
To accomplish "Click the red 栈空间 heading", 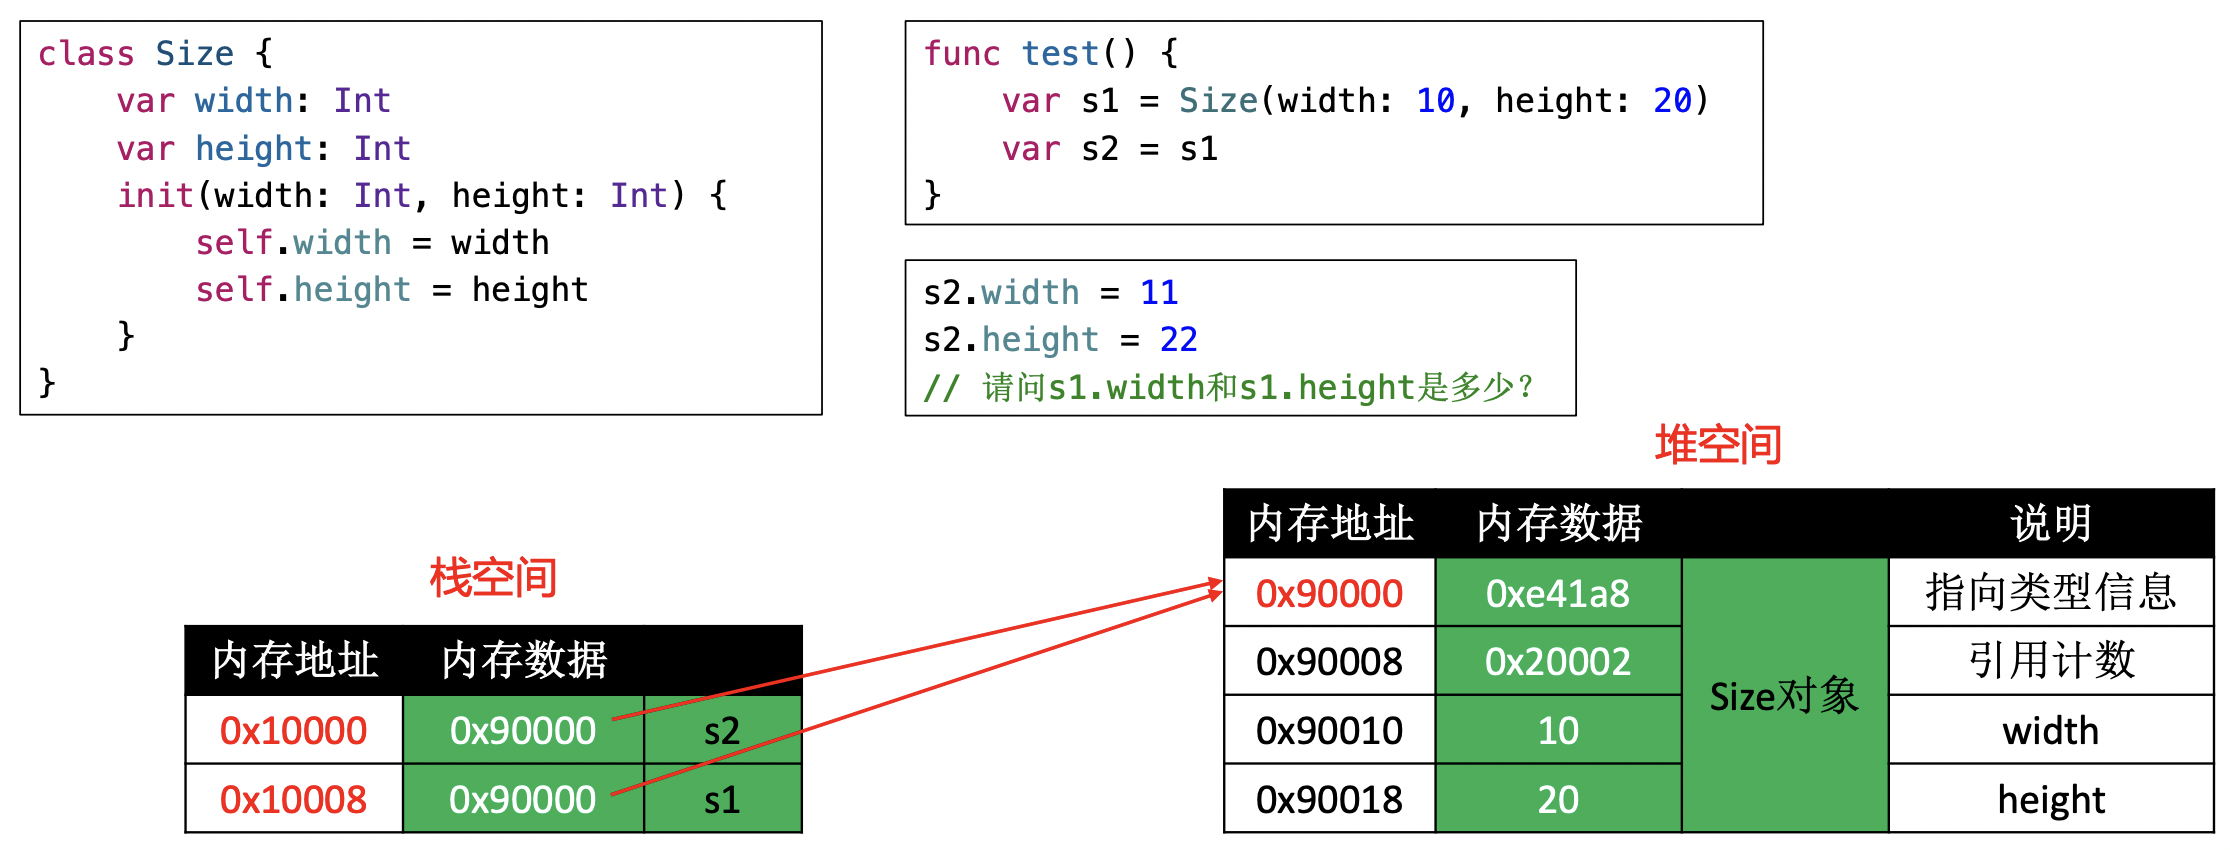I will pyautogui.click(x=493, y=577).
